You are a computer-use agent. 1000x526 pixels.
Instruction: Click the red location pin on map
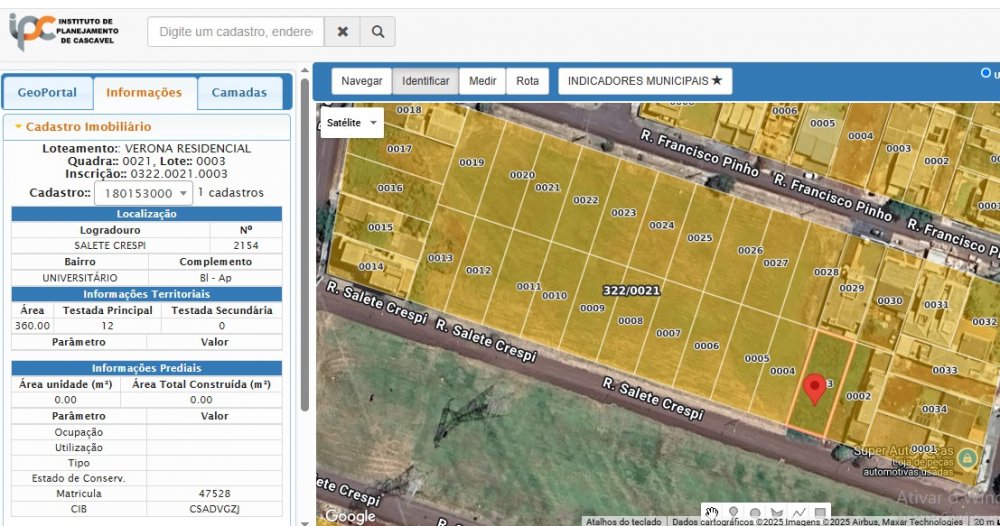(x=815, y=388)
